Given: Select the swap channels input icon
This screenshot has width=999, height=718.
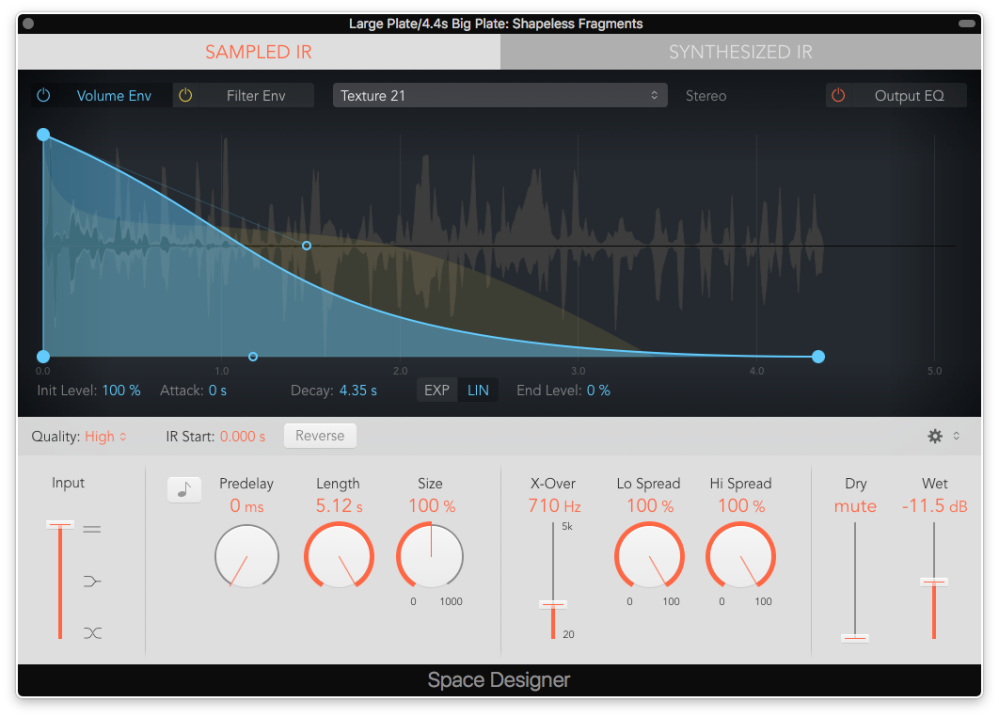Looking at the screenshot, I should pos(92,633).
